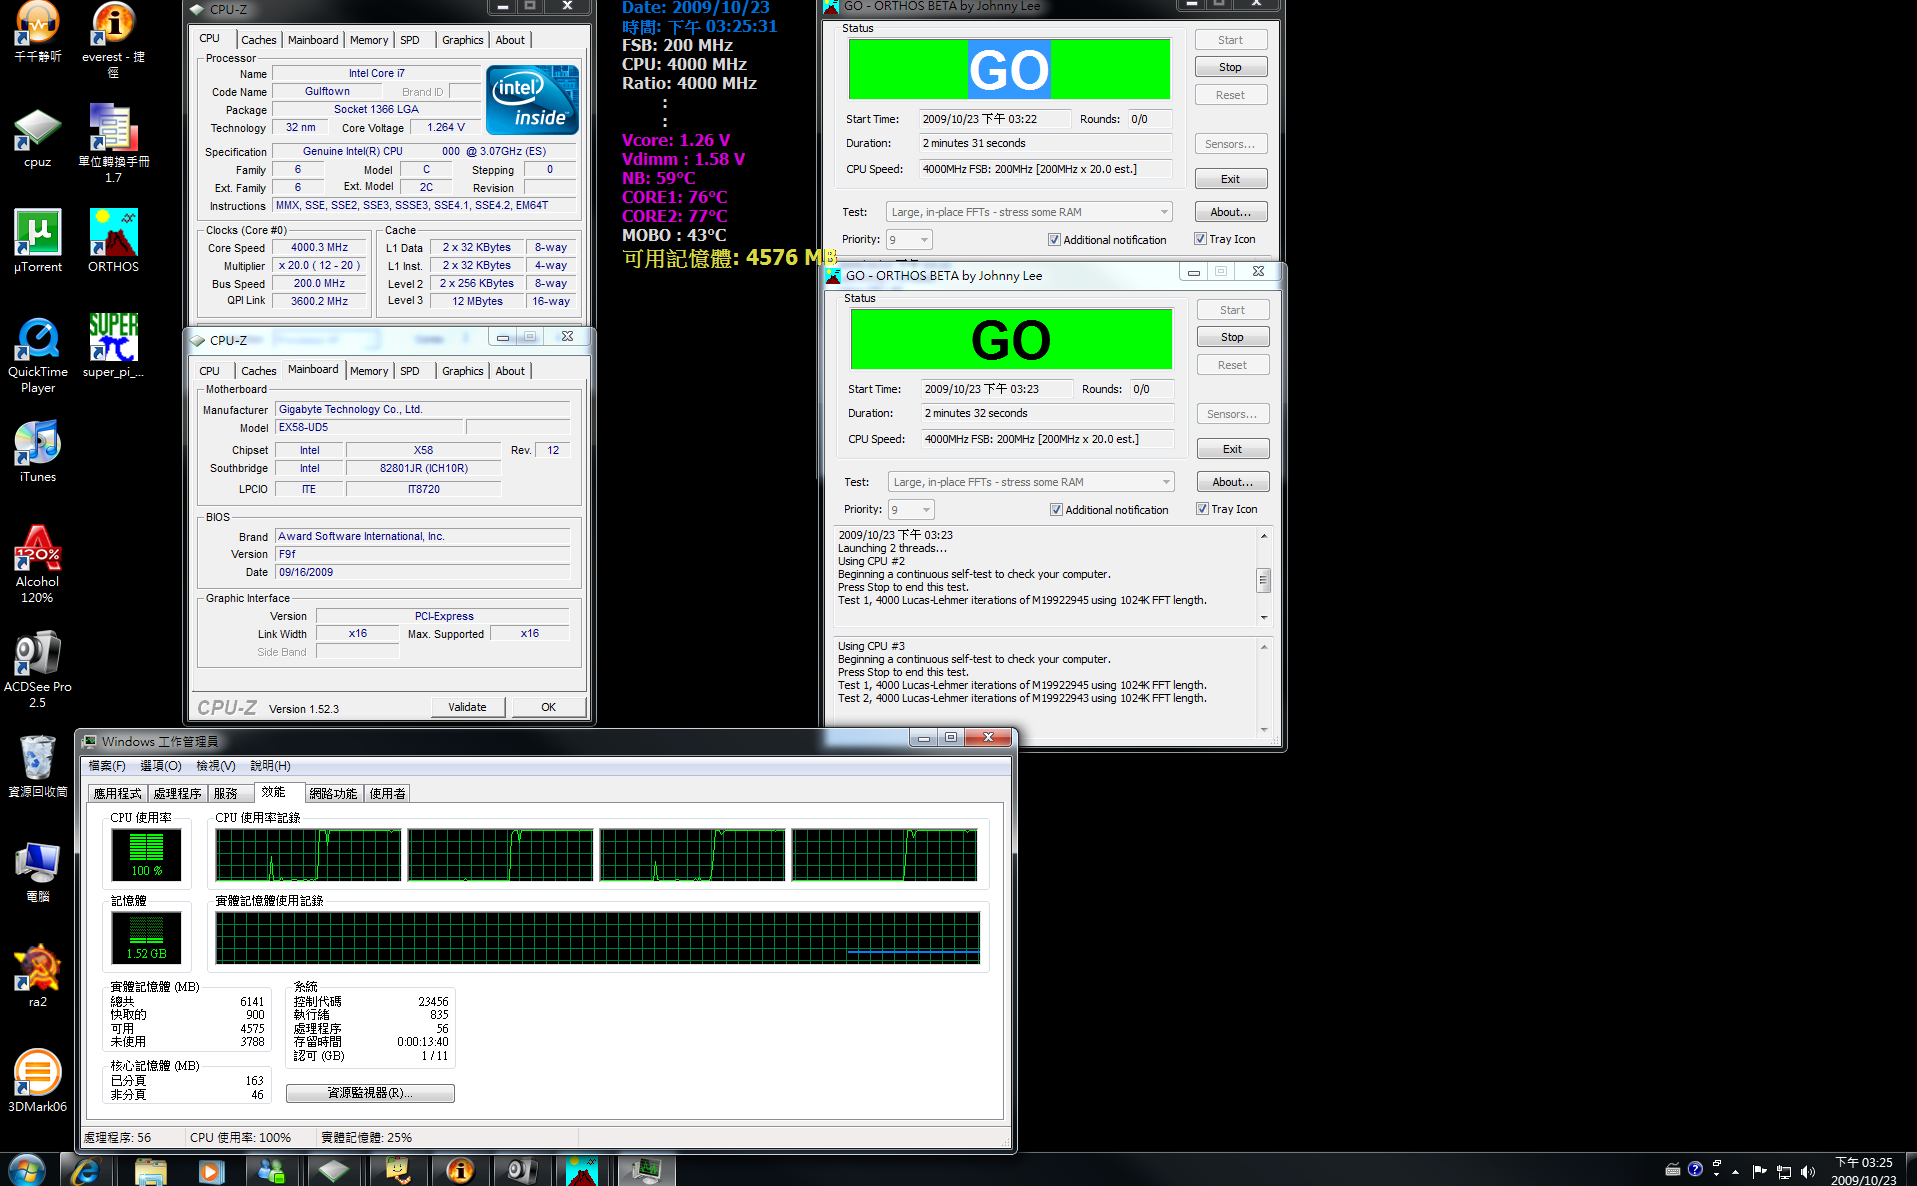Click scroll down arrow of lower ORTHOS log

[1264, 730]
